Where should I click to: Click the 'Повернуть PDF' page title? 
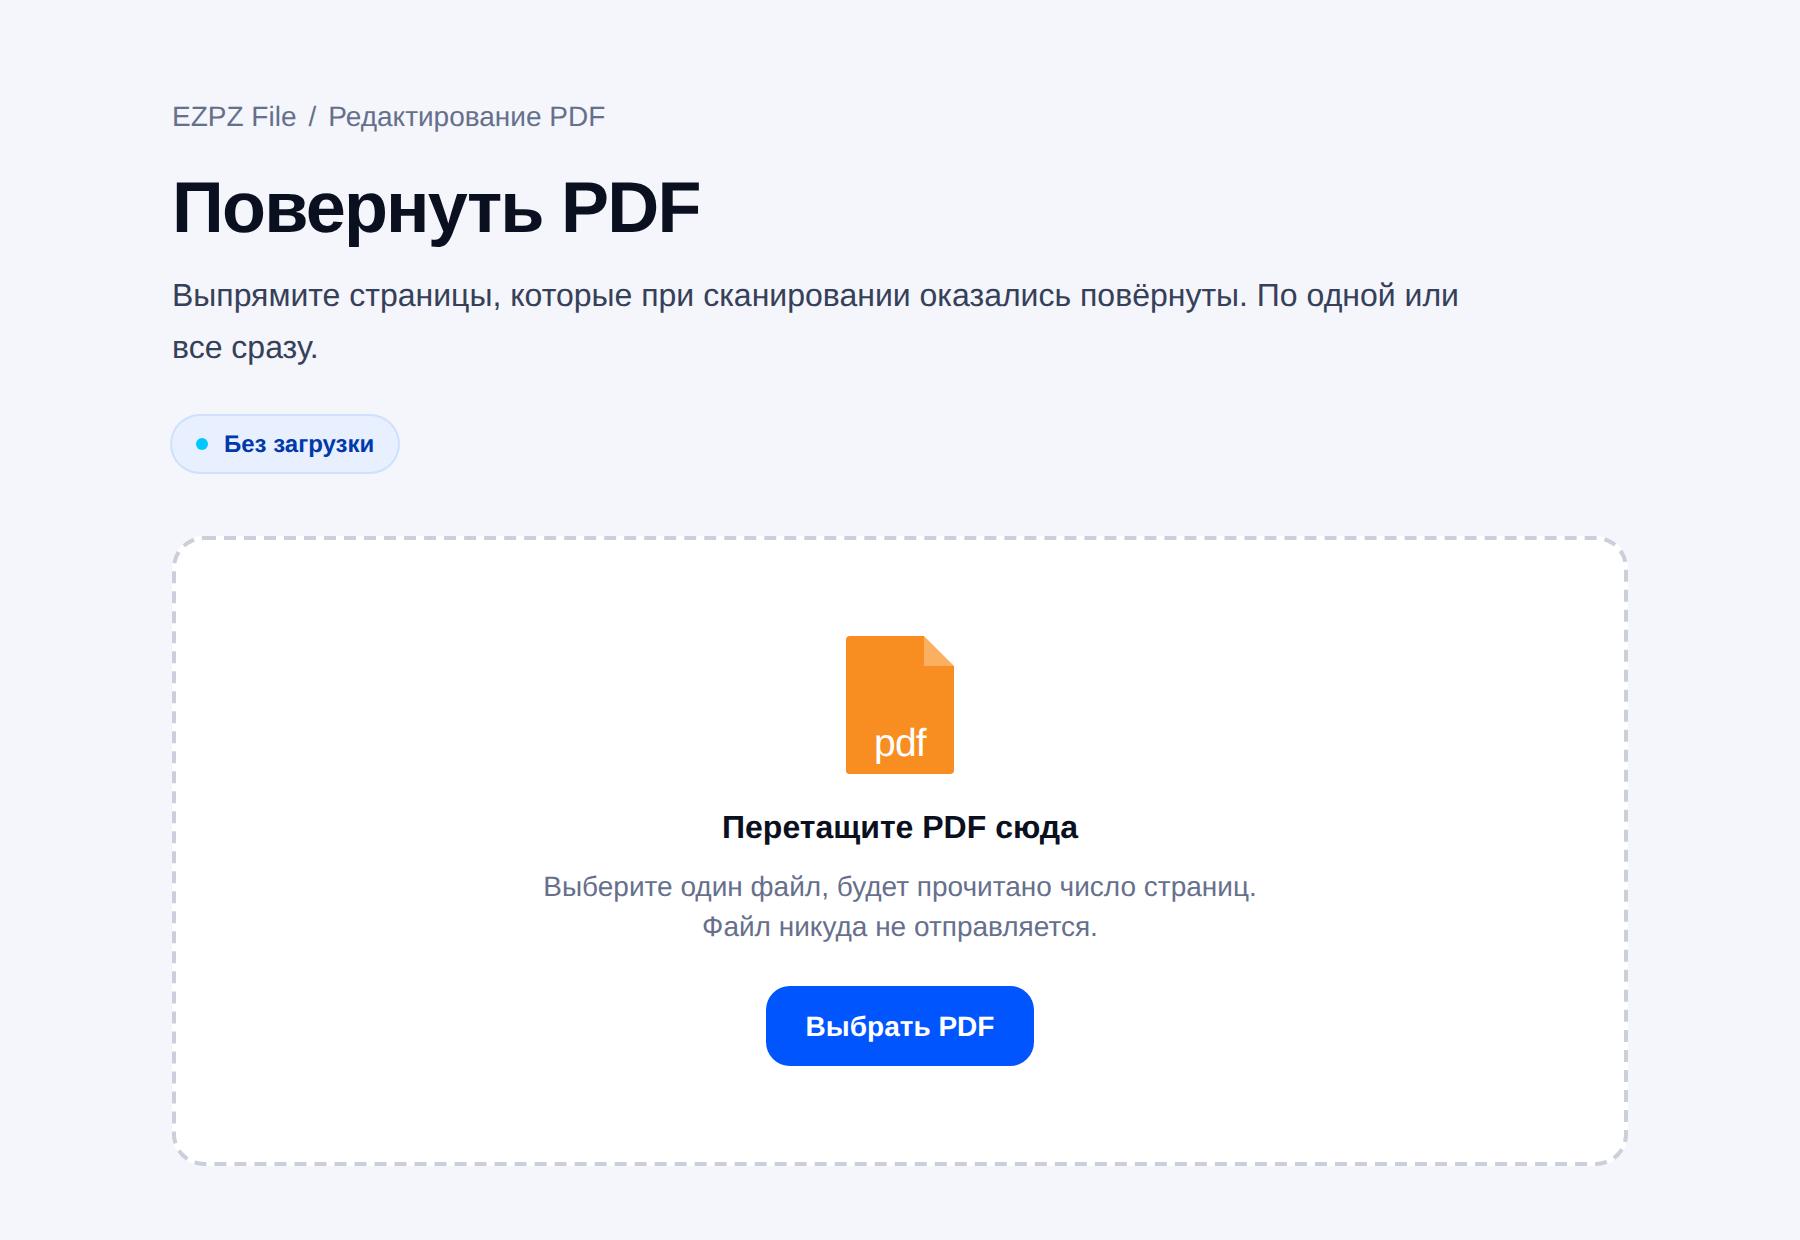(436, 209)
